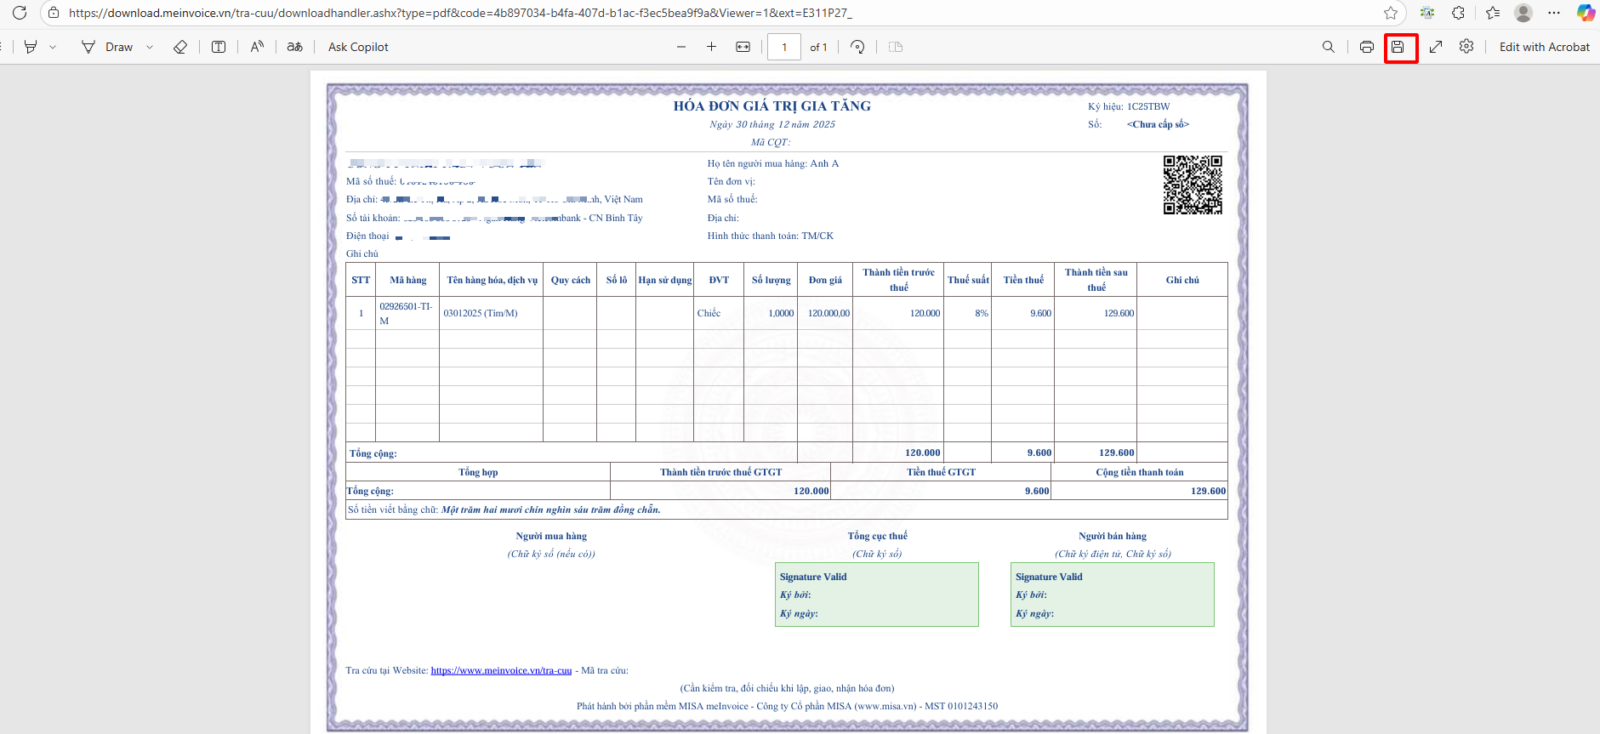
Task: Zoom out with the minus icon
Action: (x=681, y=47)
